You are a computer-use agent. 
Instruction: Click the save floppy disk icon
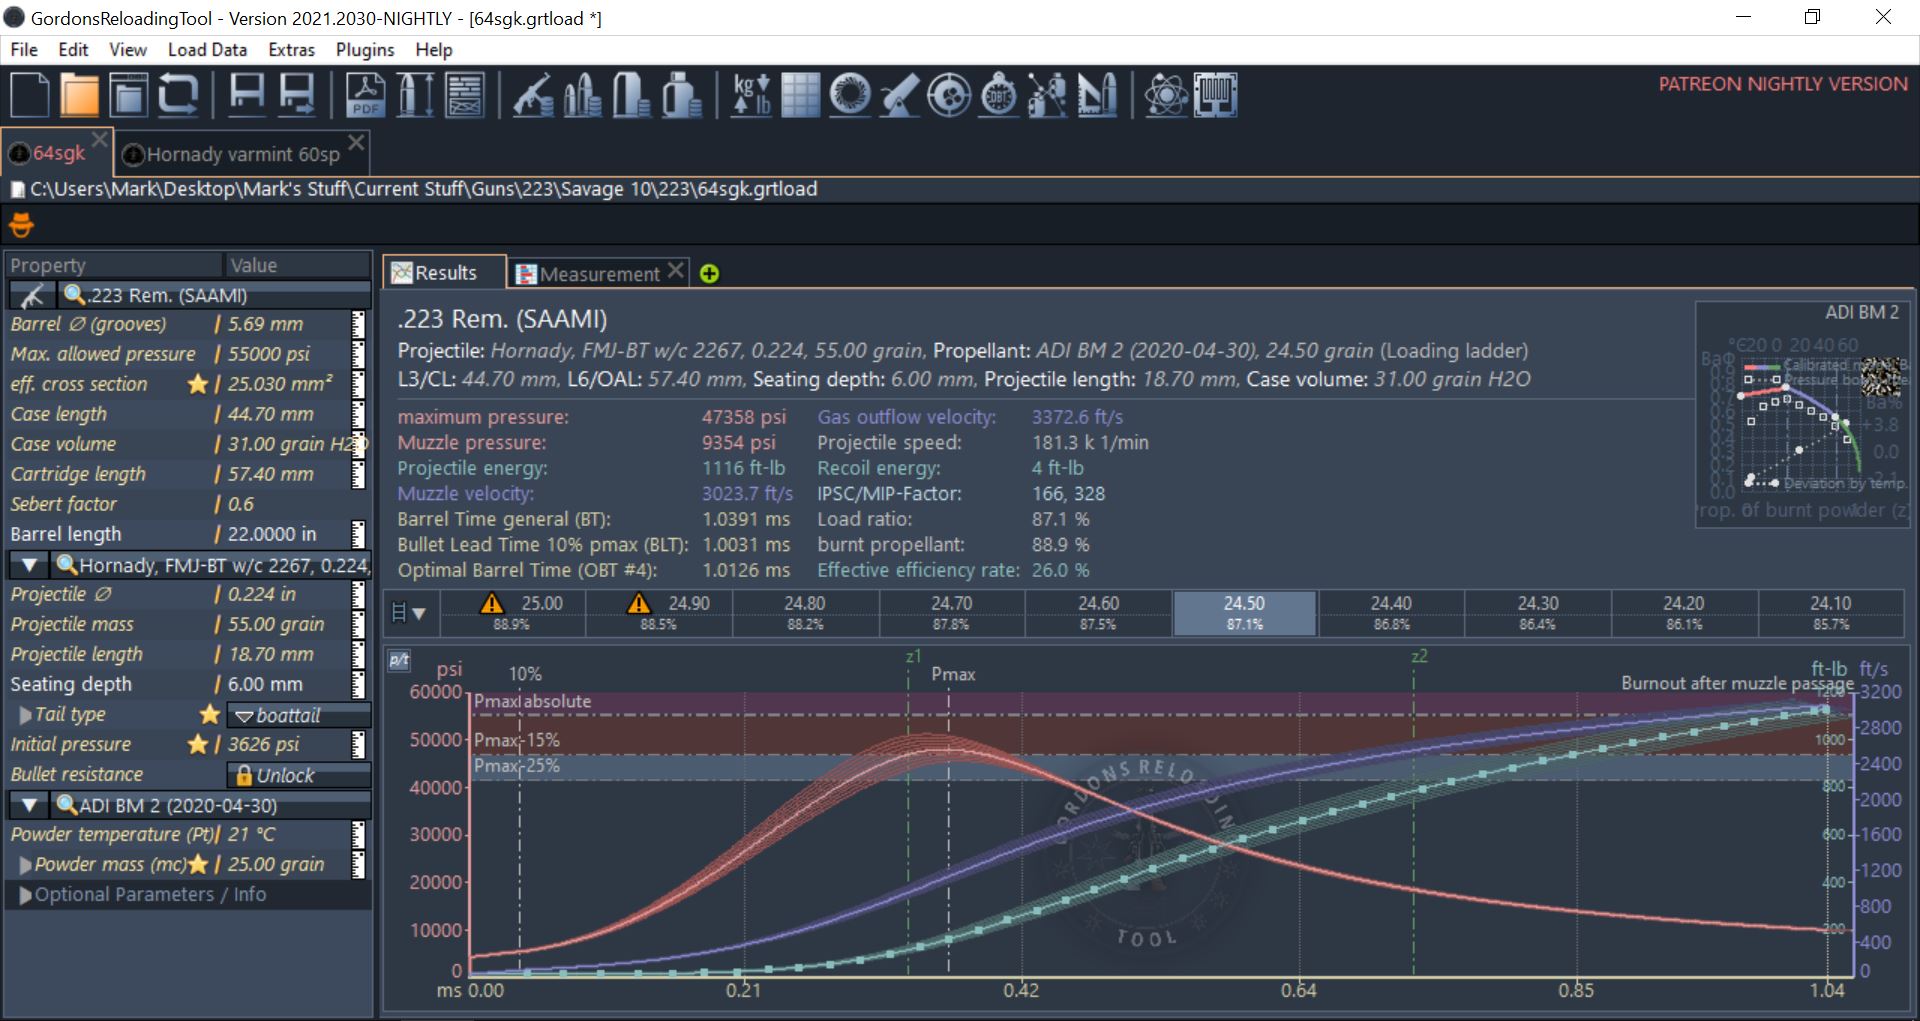[x=247, y=96]
